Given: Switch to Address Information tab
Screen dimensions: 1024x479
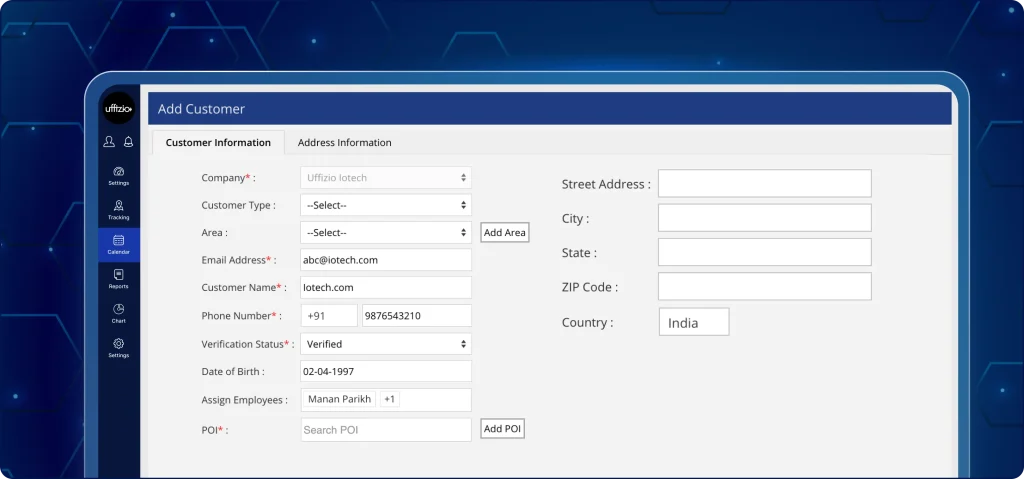Looking at the screenshot, I should (x=344, y=143).
